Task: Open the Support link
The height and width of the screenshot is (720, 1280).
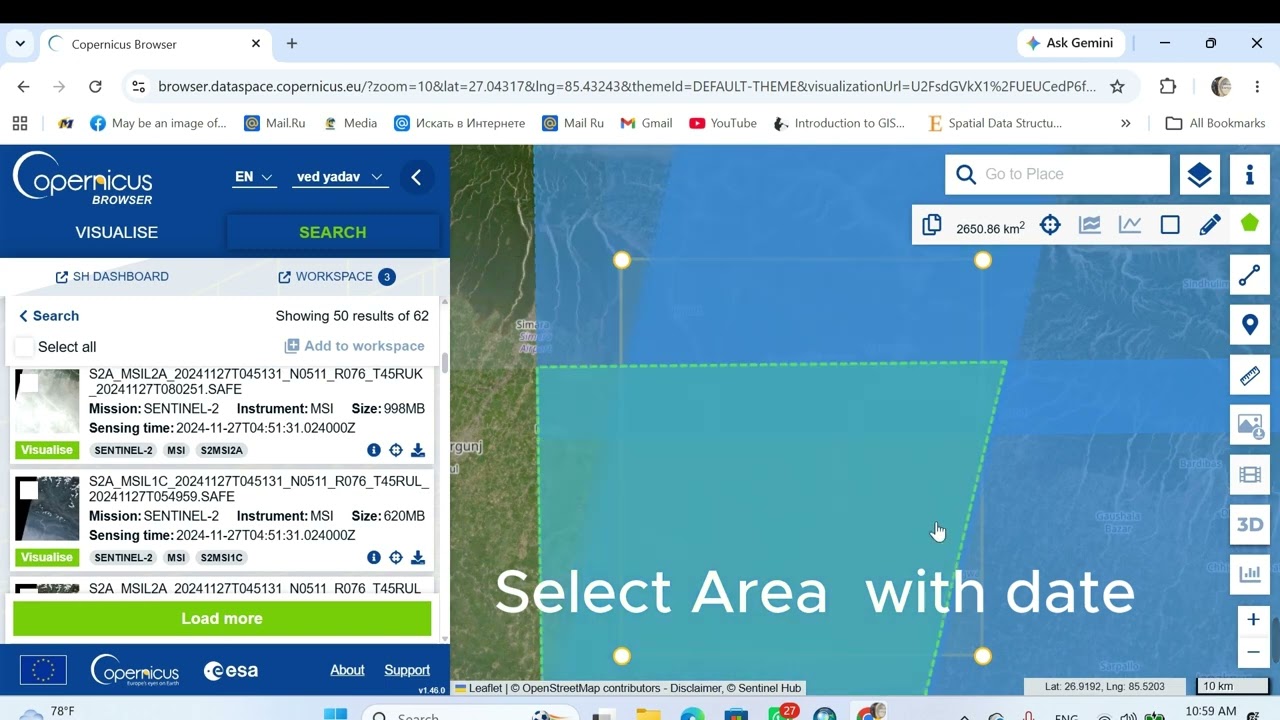Action: point(407,670)
